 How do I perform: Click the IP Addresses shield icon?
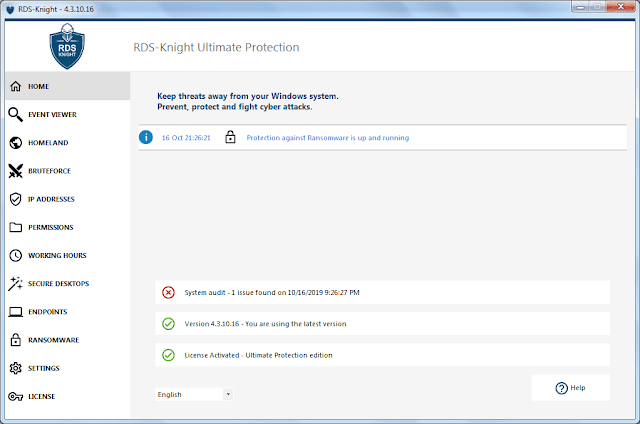click(16, 199)
